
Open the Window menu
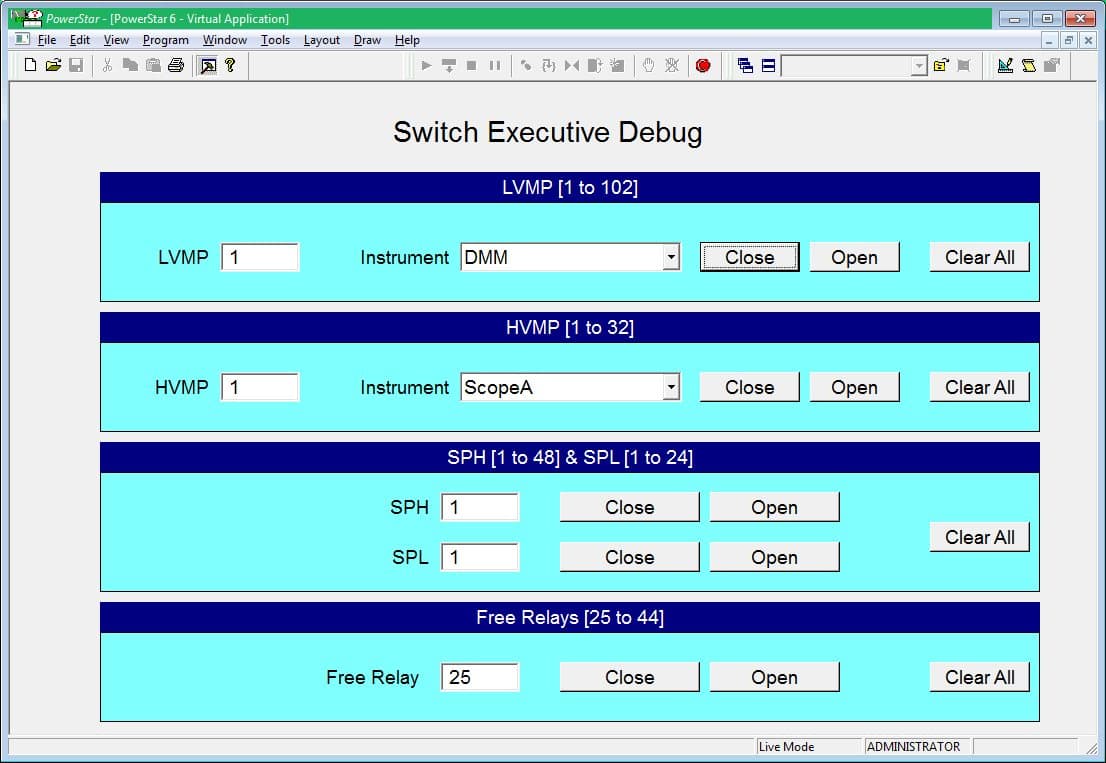[x=225, y=39]
